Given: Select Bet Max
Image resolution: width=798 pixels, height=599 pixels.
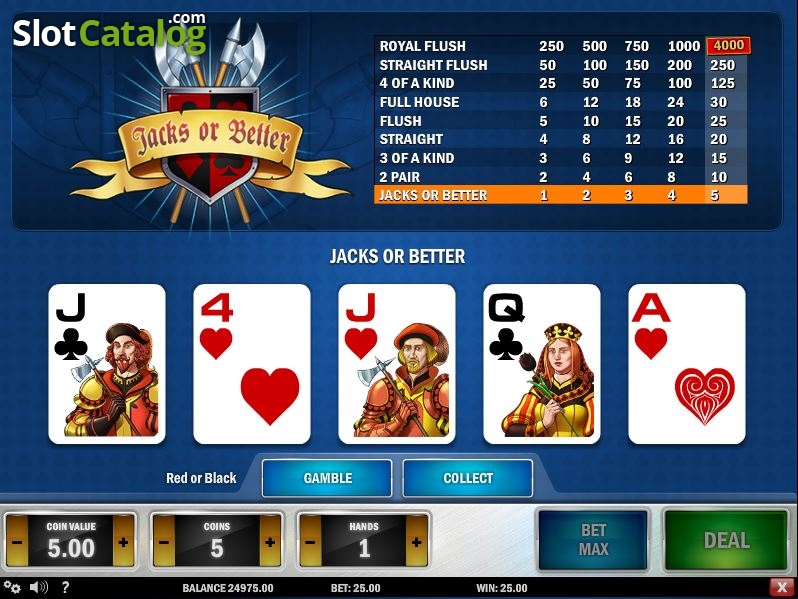Looking at the screenshot, I should [x=593, y=540].
